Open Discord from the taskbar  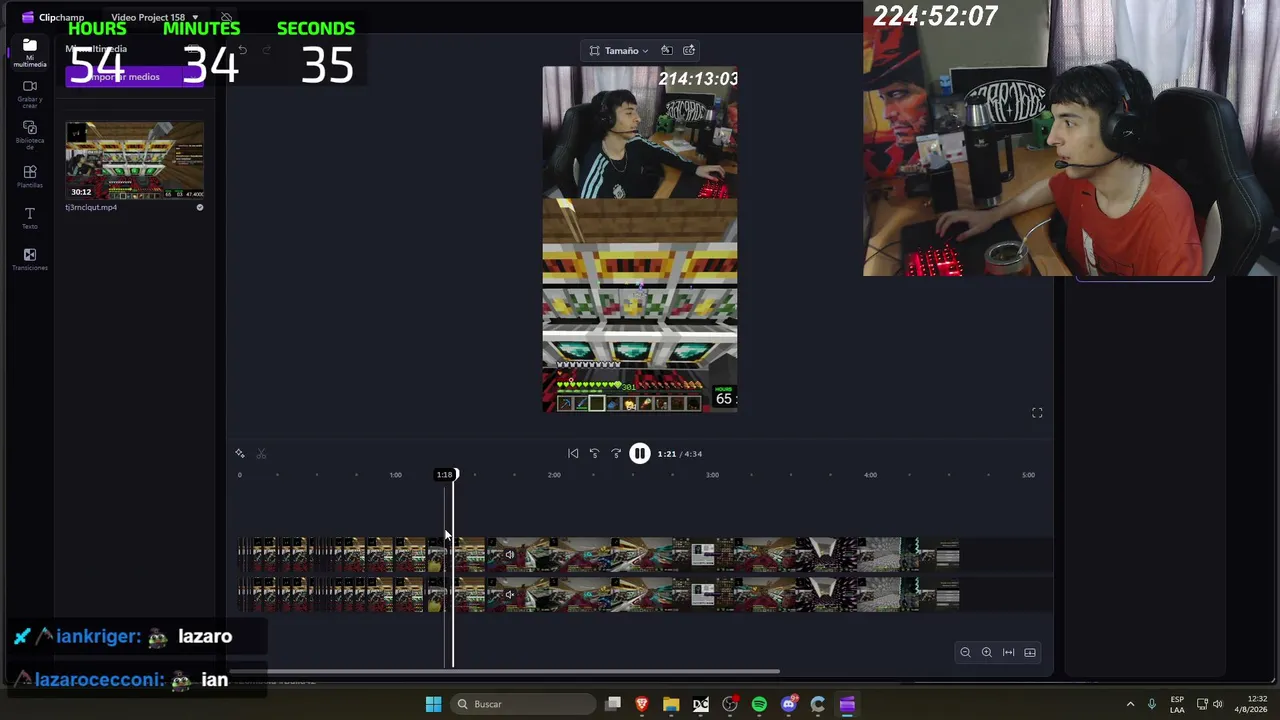tap(789, 704)
